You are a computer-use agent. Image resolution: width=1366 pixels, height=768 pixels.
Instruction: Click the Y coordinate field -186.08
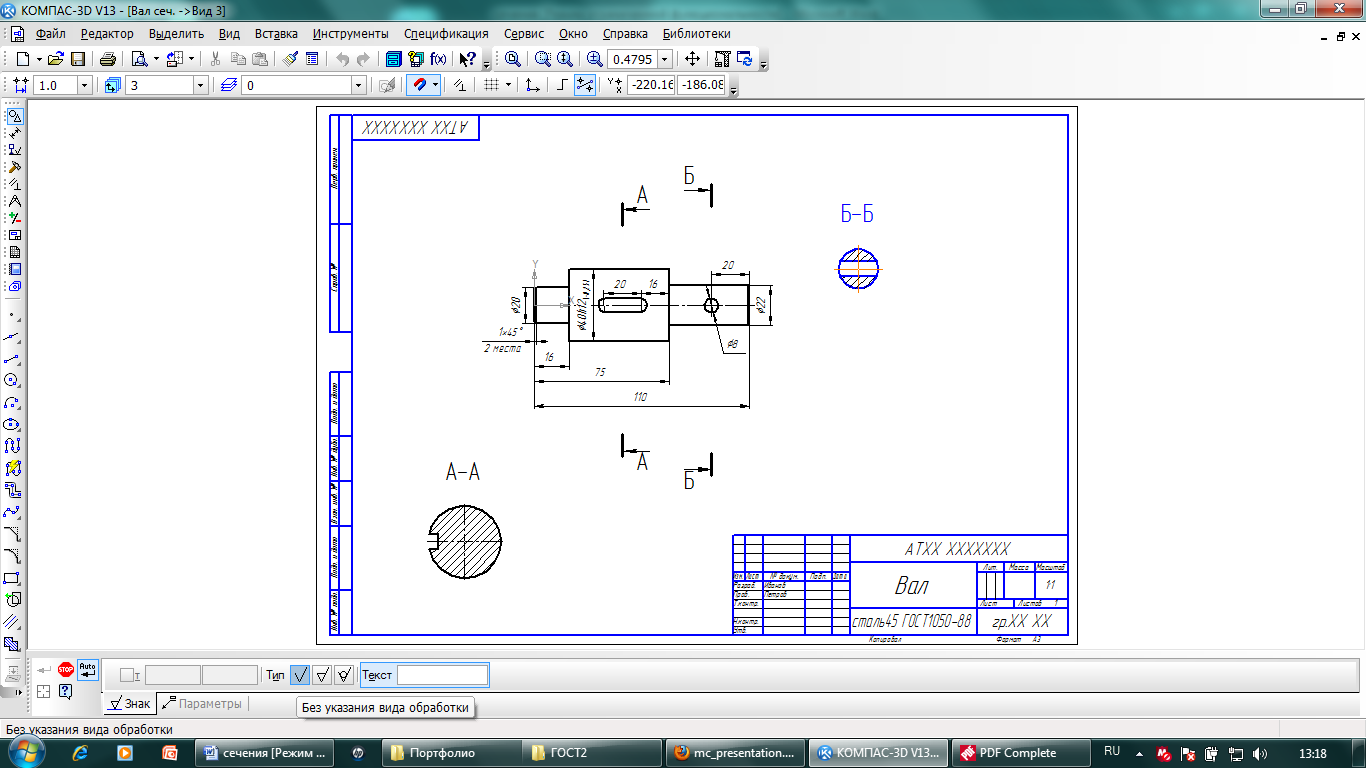click(x=702, y=85)
